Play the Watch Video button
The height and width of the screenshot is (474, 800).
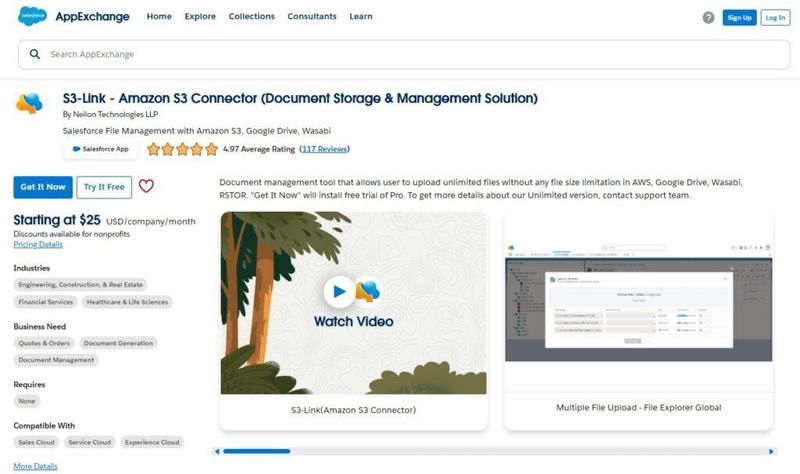click(339, 291)
